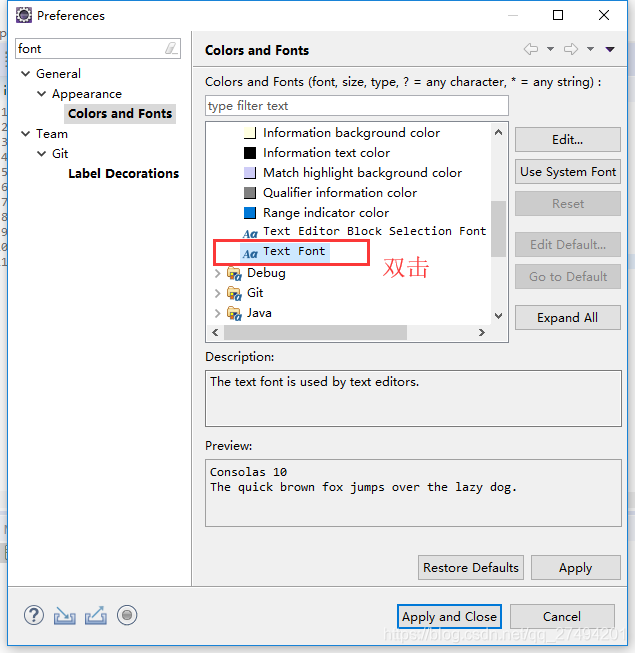Click the Expand All button
Screen dimensions: 635x653
pyautogui.click(x=568, y=318)
